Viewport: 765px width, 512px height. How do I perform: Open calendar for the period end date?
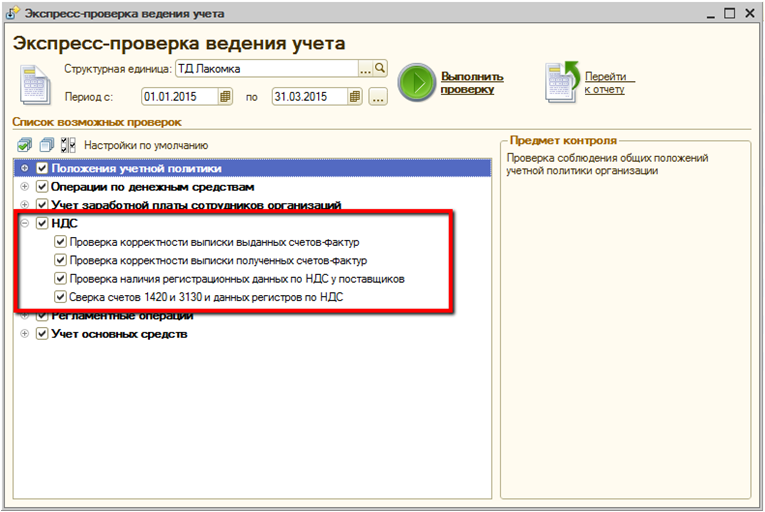coord(354,97)
